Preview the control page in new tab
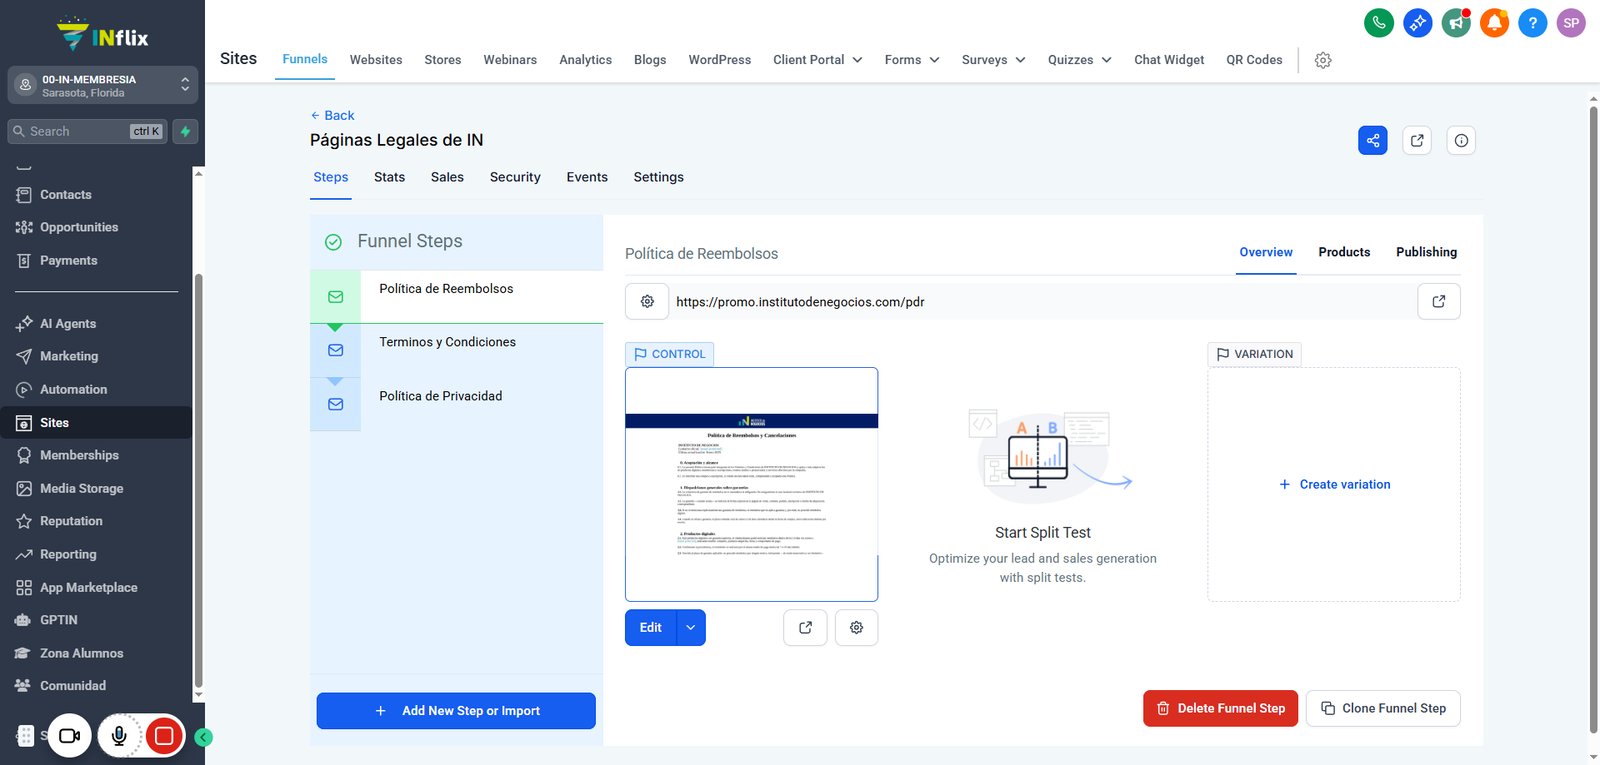 pyautogui.click(x=805, y=628)
